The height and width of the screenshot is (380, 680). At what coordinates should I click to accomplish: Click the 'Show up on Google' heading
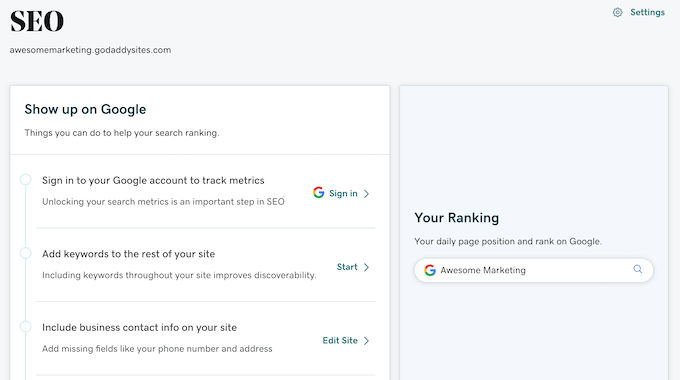click(x=85, y=109)
